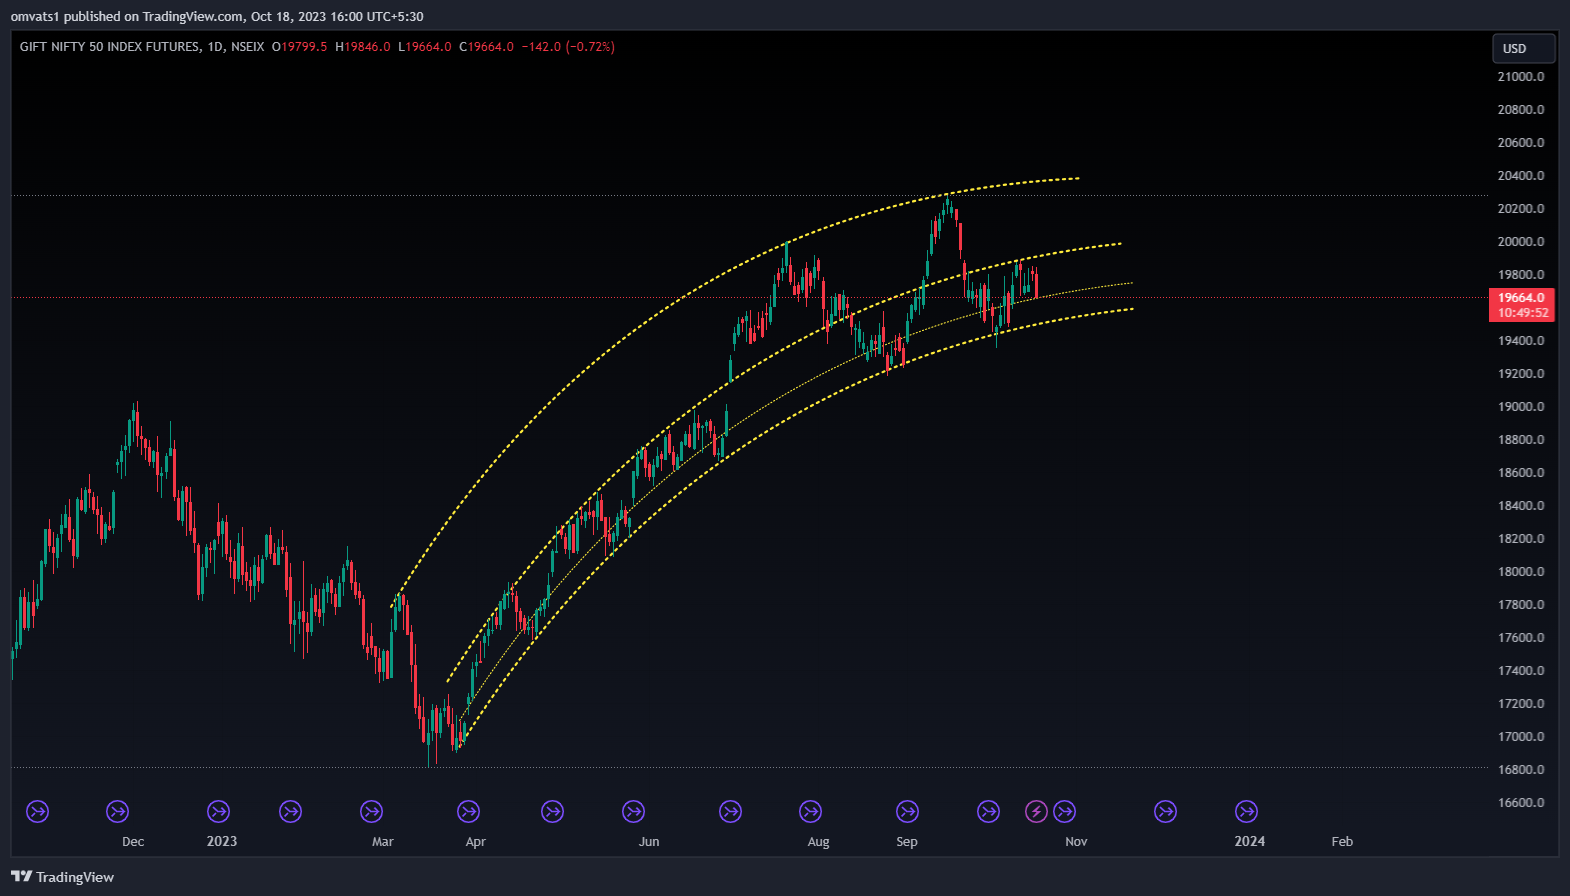Screen dimensions: 1570x896
Task: Click the high value H19846.0
Action: coord(363,47)
